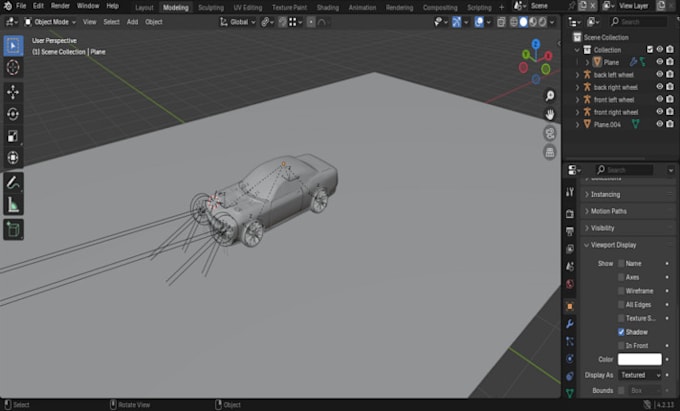Select the Cursor tool
Screen dimensions: 680x411
coord(13,68)
